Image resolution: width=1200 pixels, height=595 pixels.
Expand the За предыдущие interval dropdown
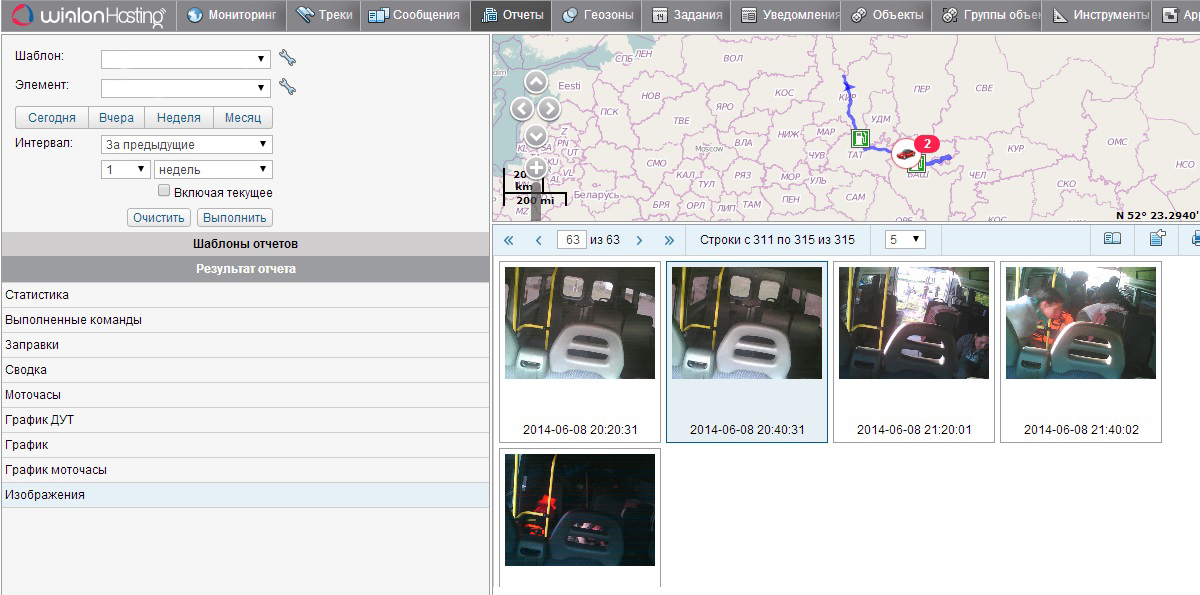click(186, 145)
